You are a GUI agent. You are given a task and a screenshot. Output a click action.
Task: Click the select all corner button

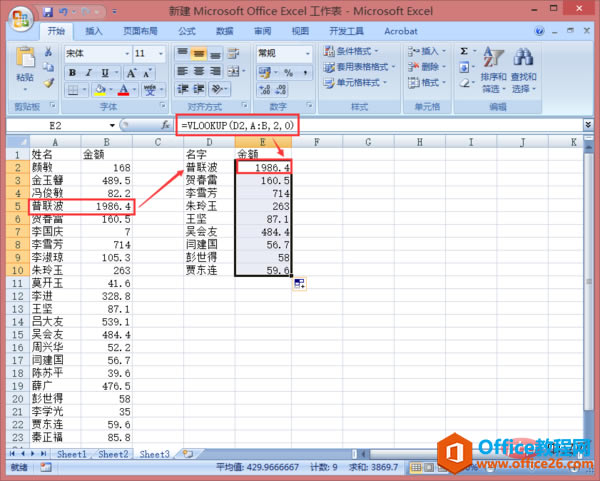pos(18,142)
